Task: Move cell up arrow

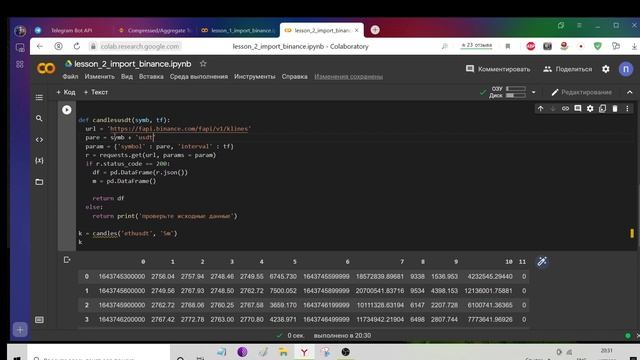Action: pyautogui.click(x=540, y=109)
